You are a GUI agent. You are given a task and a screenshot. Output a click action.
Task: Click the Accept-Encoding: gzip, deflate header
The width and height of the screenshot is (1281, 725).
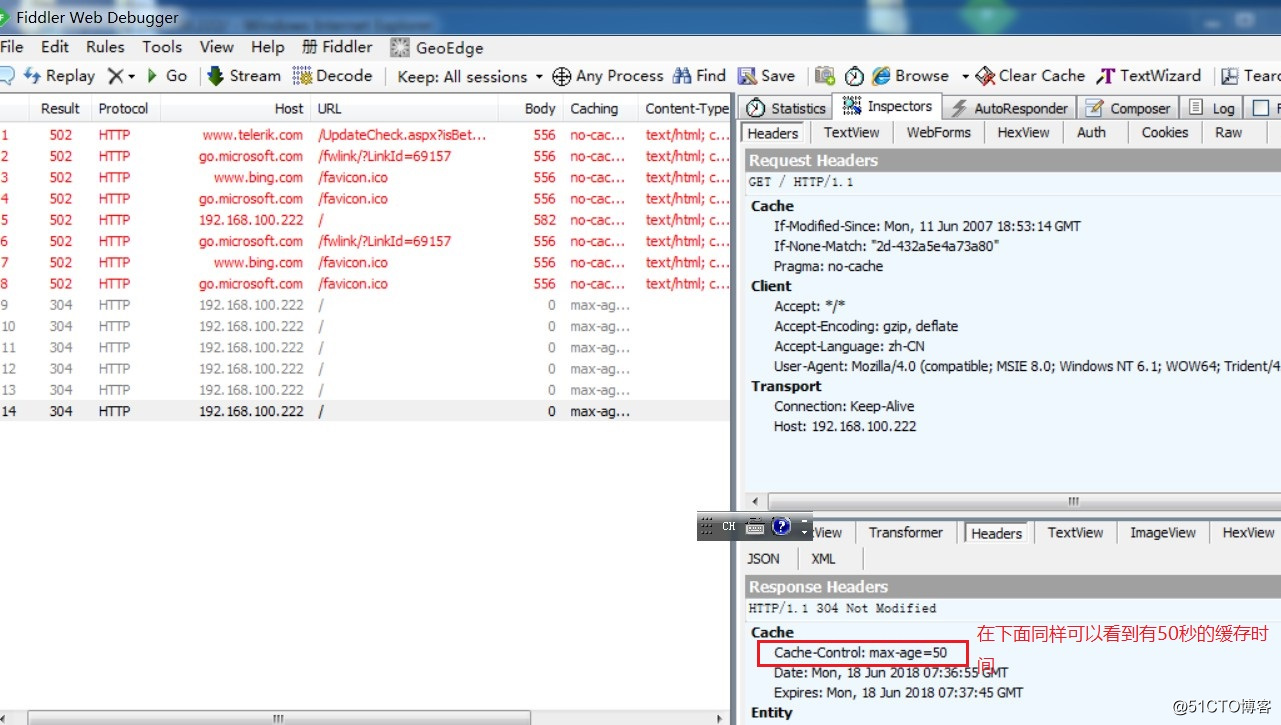(x=866, y=326)
